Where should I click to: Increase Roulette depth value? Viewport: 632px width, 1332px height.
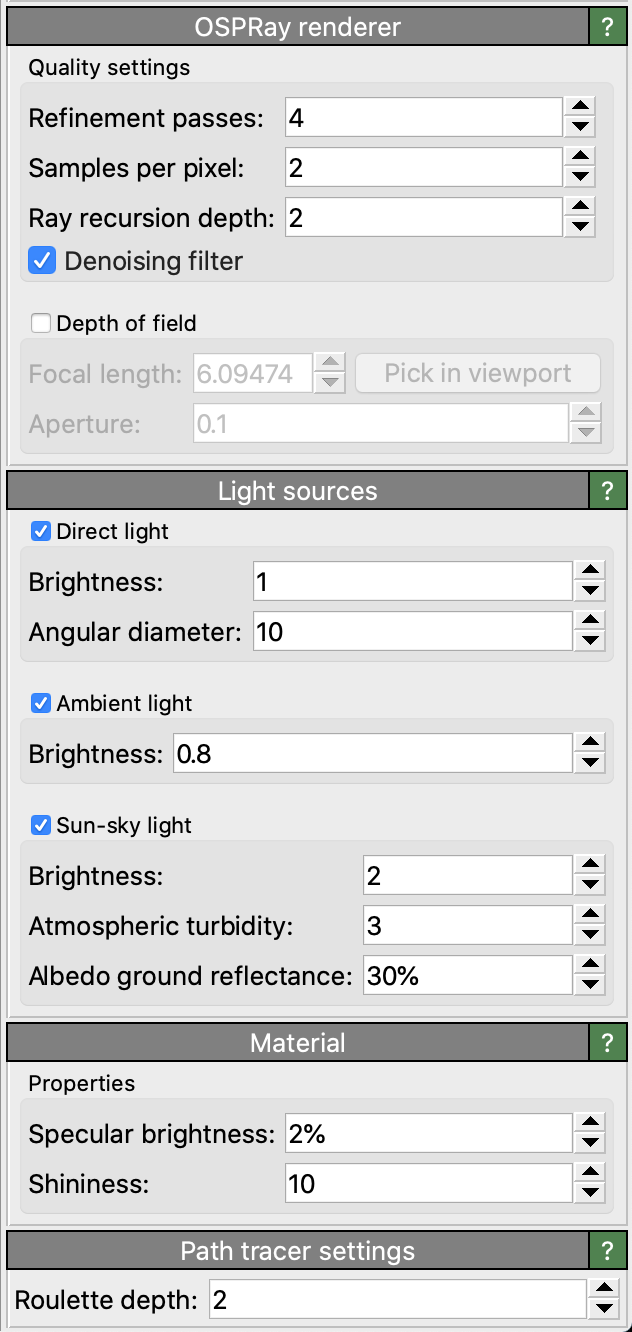coord(602,1289)
